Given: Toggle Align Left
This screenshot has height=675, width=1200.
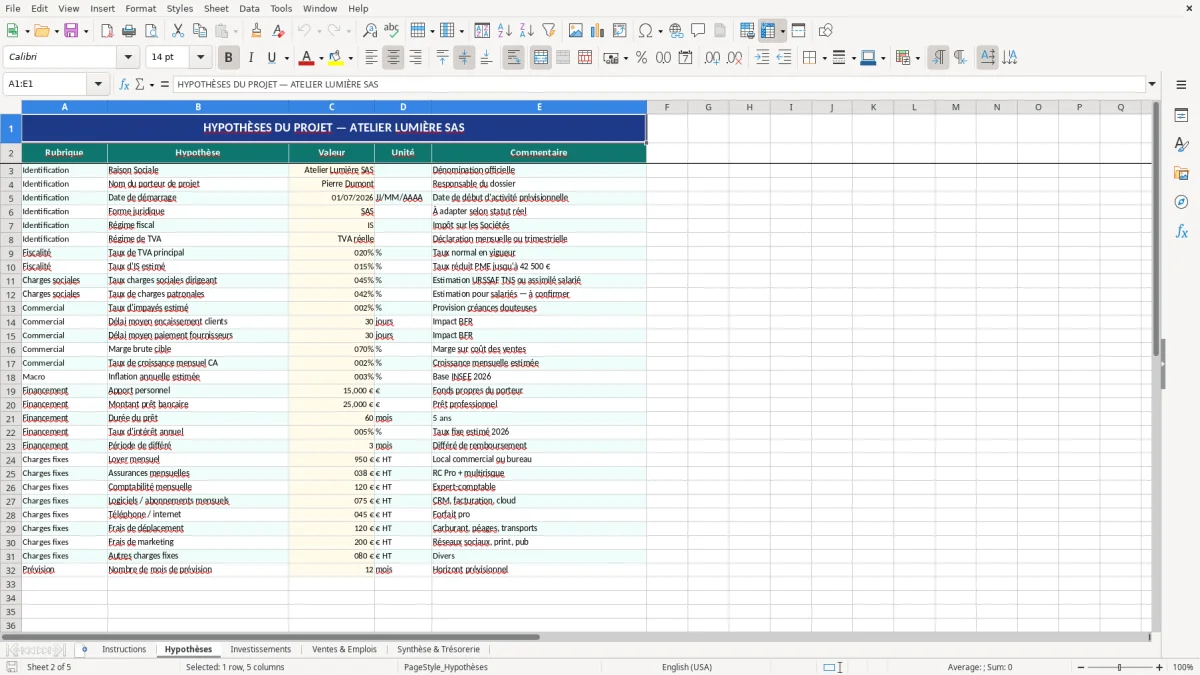Looking at the screenshot, I should tap(371, 58).
